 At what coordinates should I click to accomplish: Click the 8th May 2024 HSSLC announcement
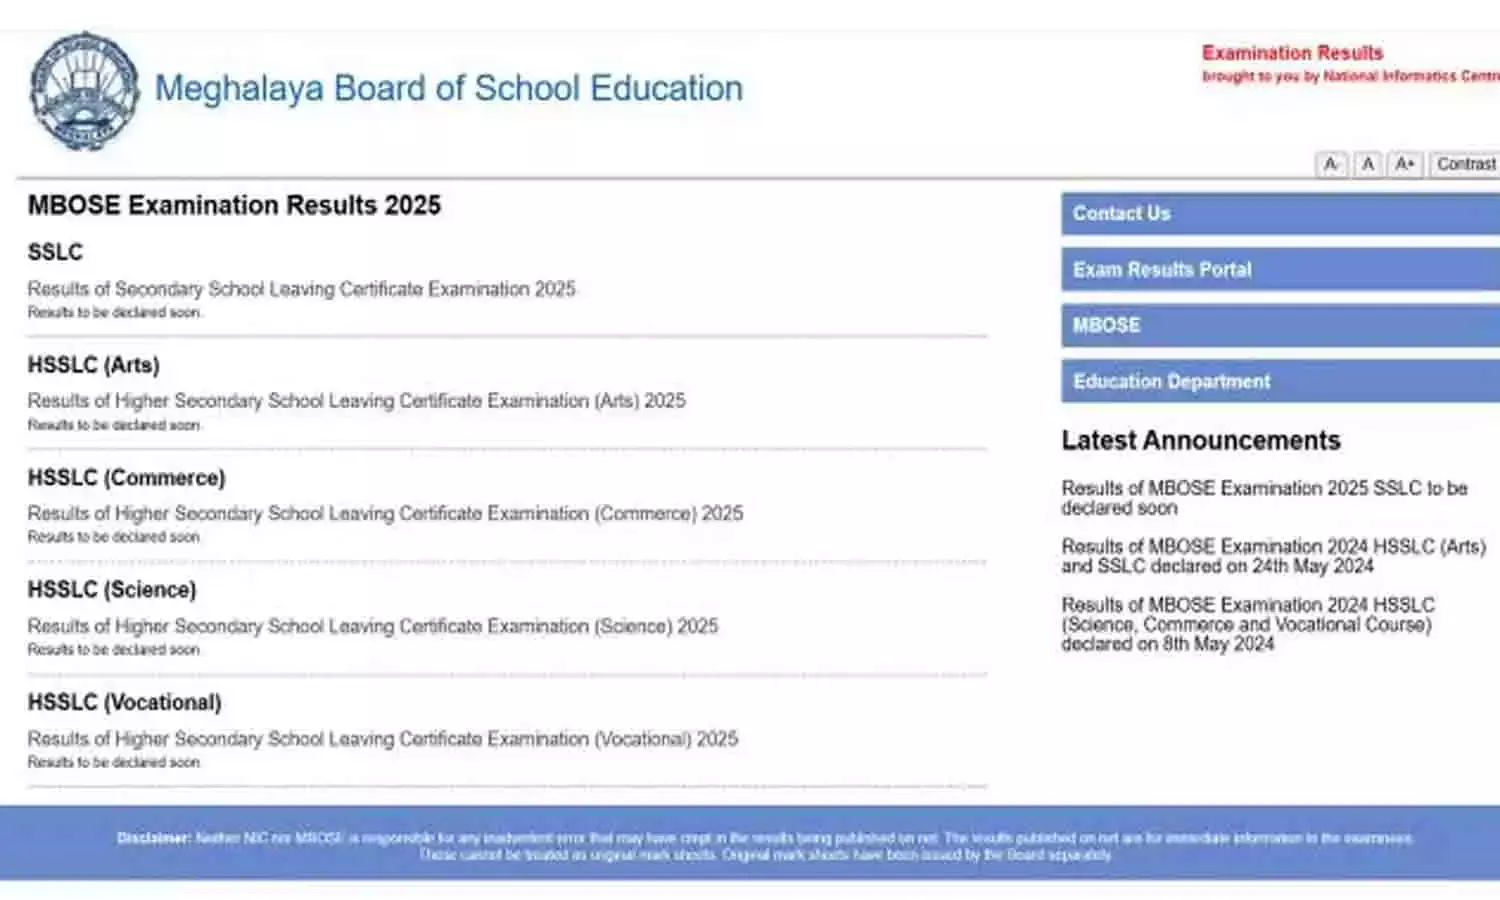coord(1252,624)
